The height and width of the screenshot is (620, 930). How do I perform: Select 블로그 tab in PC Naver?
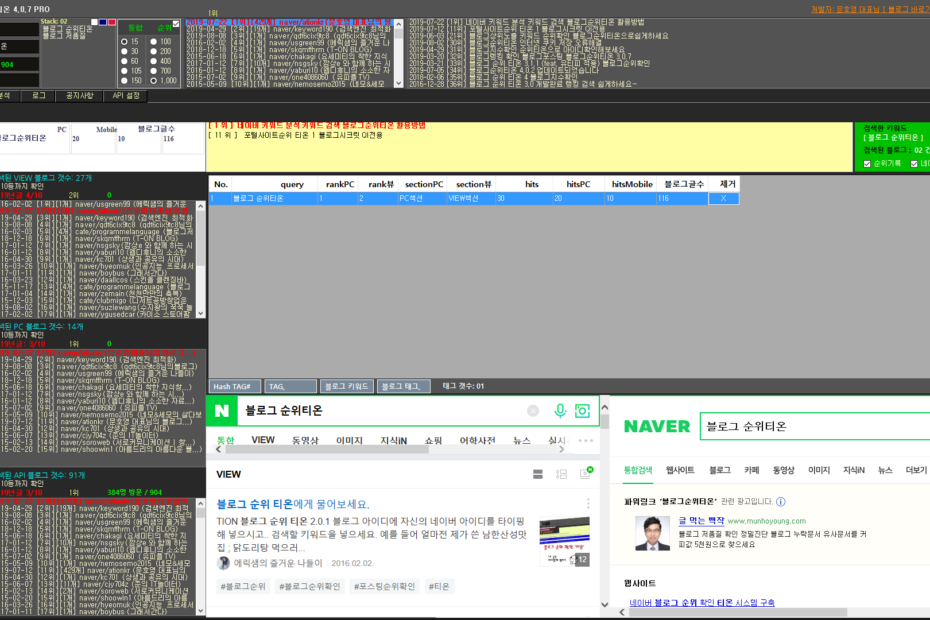click(x=719, y=470)
